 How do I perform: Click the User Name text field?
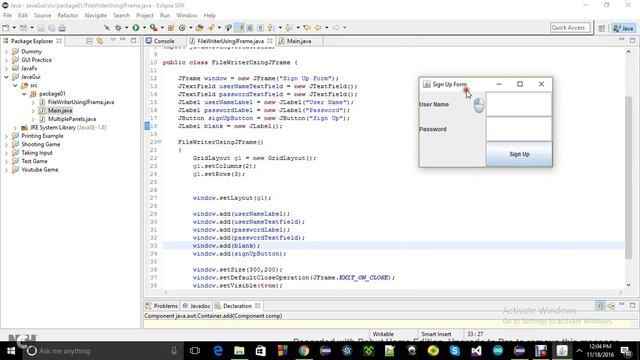(x=519, y=104)
